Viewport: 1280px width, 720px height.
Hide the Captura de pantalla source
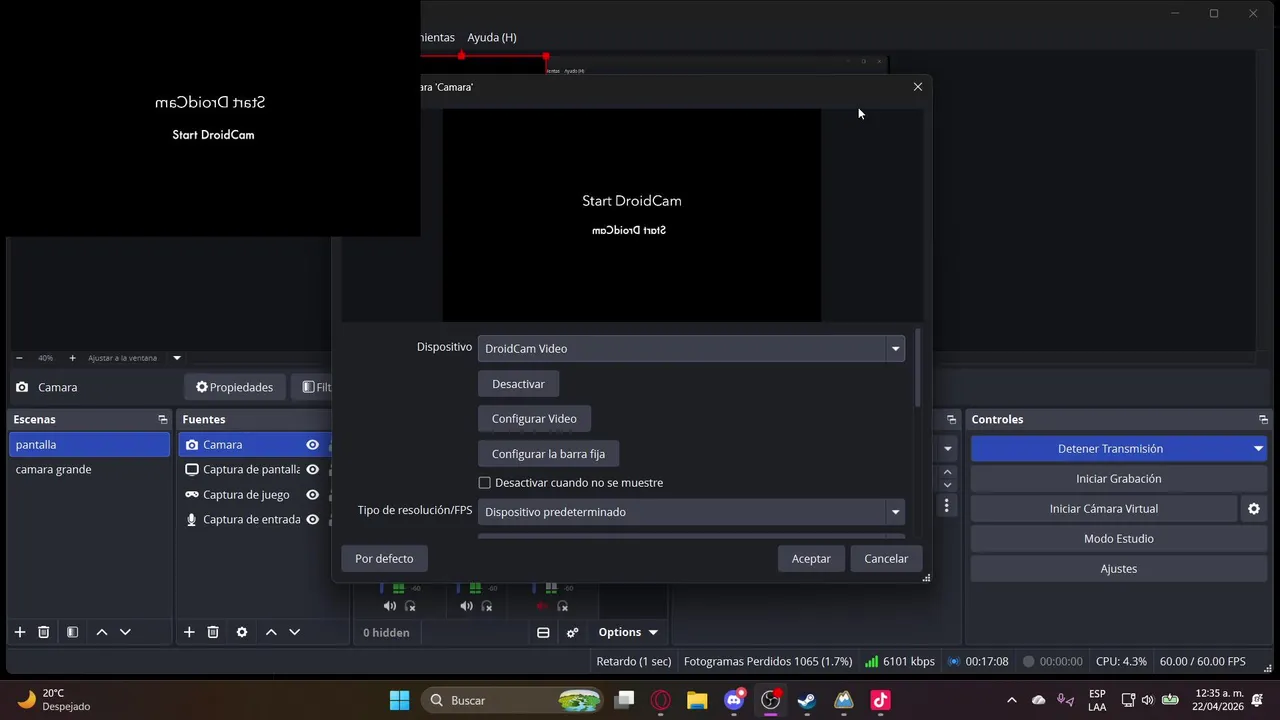click(312, 470)
